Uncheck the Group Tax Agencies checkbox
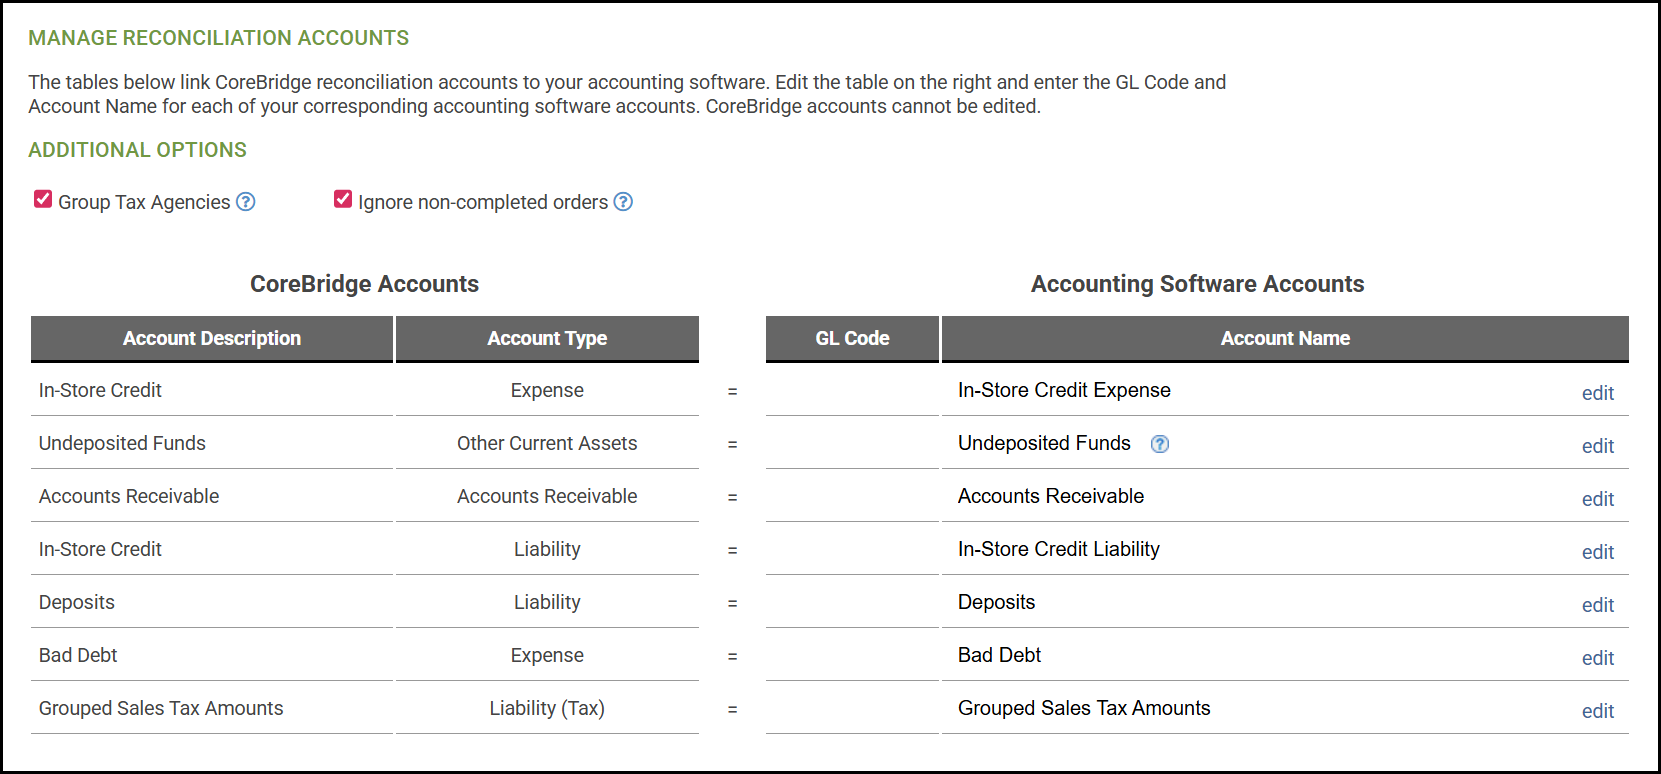The width and height of the screenshot is (1661, 774). [43, 199]
